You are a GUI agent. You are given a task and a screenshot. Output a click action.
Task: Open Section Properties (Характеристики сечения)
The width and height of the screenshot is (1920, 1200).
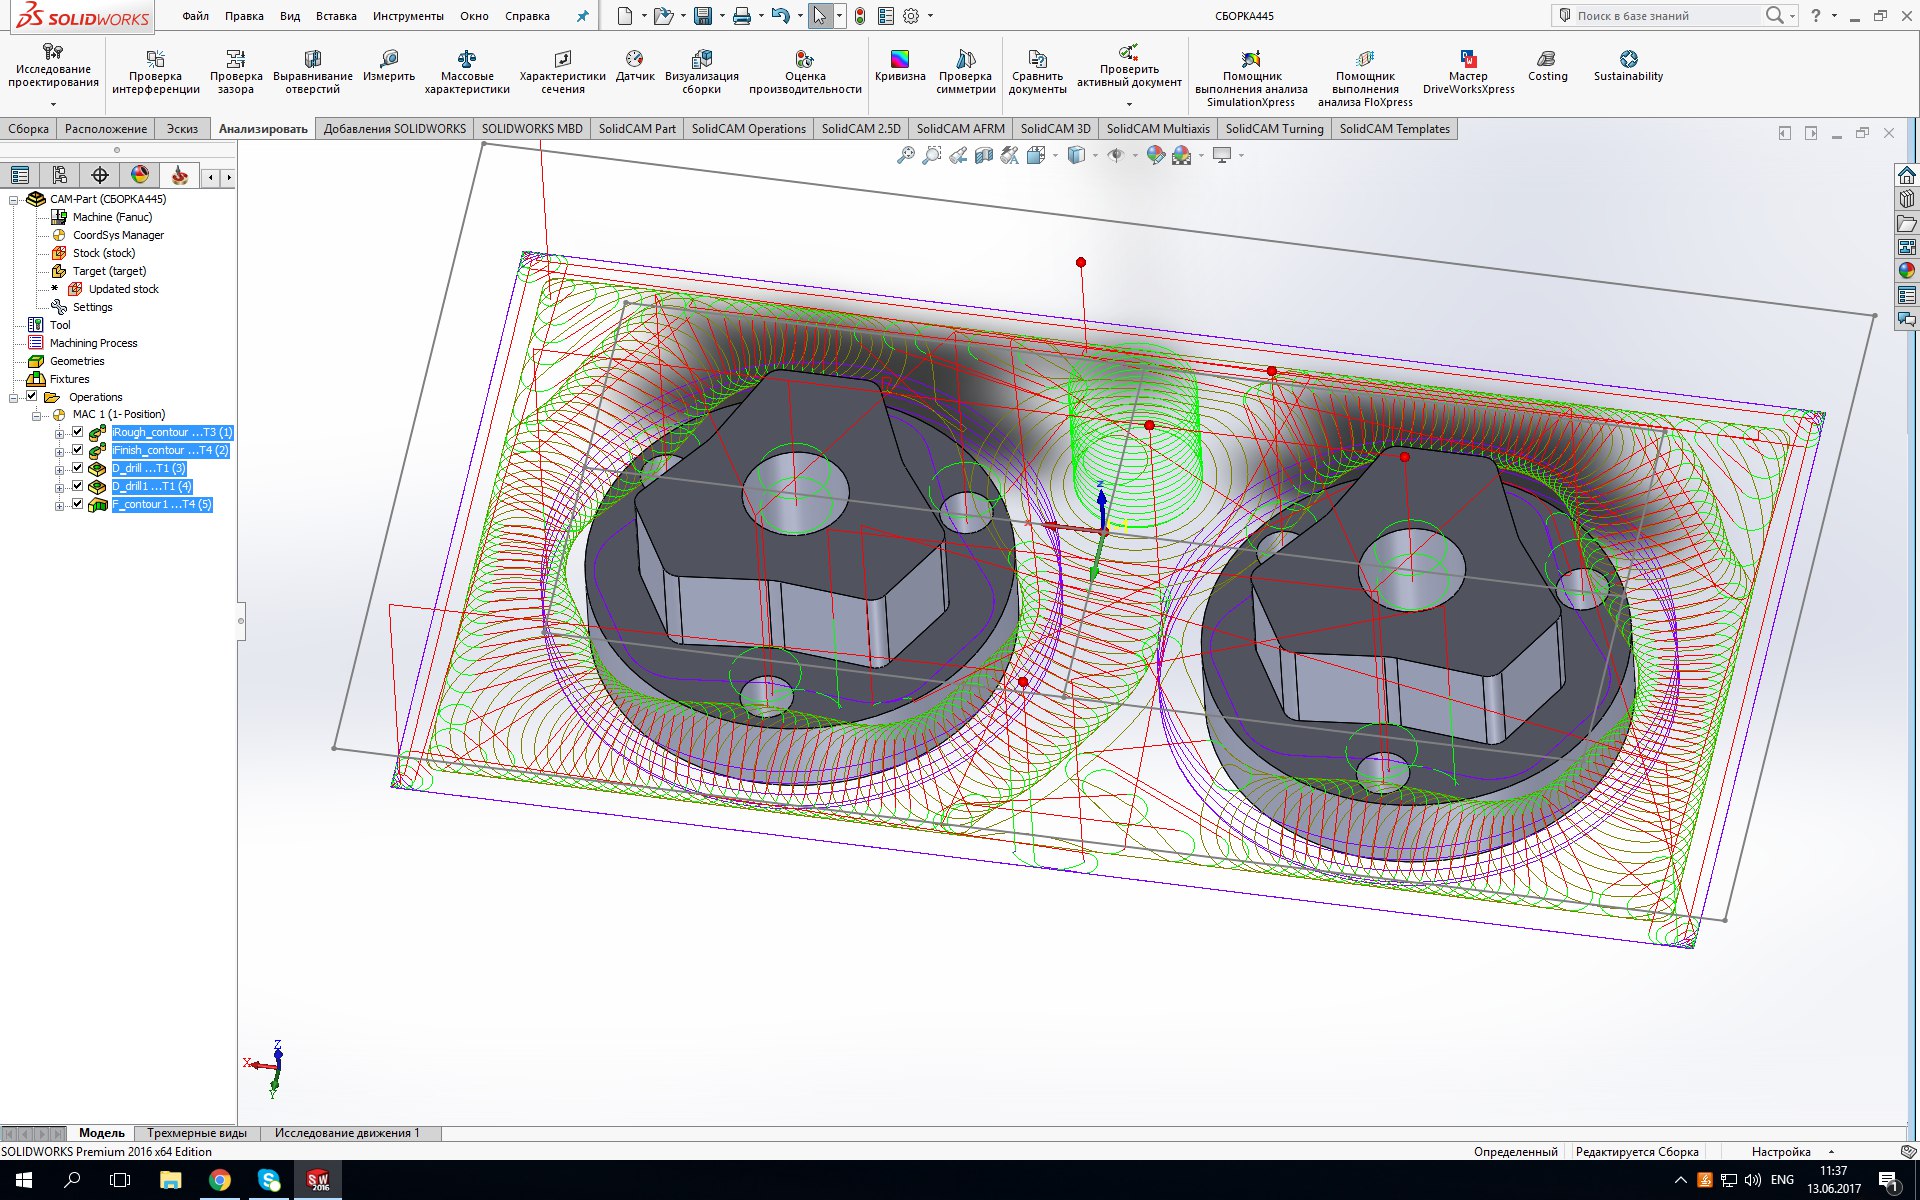click(x=563, y=72)
